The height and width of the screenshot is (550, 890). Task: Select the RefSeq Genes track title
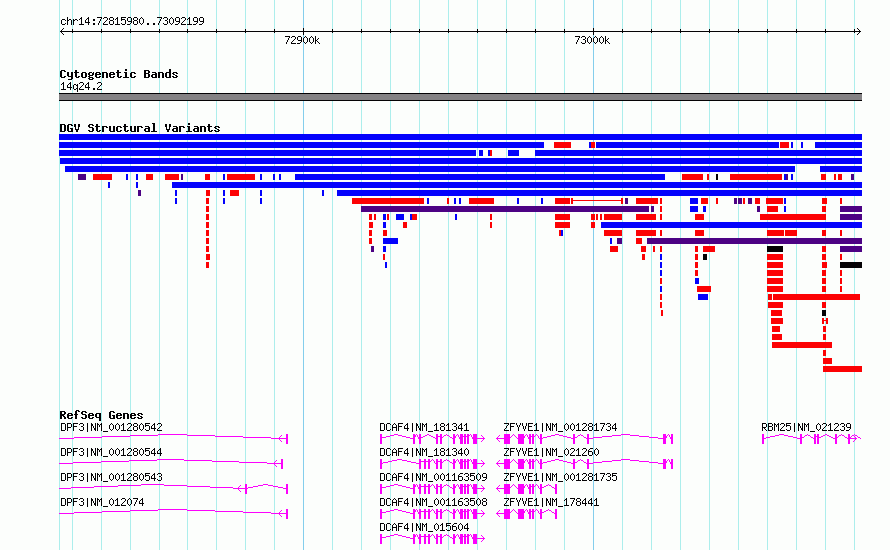pos(101,415)
